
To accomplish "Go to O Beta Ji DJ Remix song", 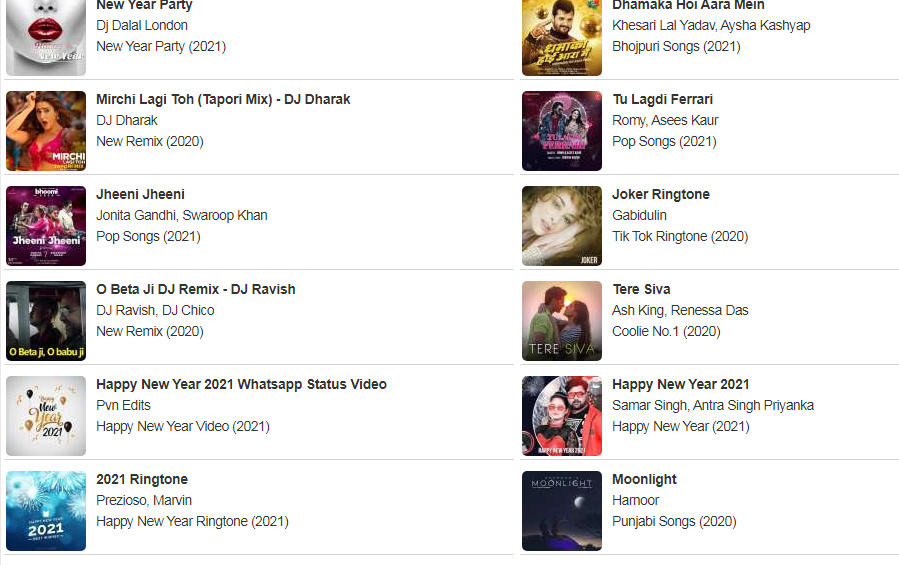I will 196,289.
